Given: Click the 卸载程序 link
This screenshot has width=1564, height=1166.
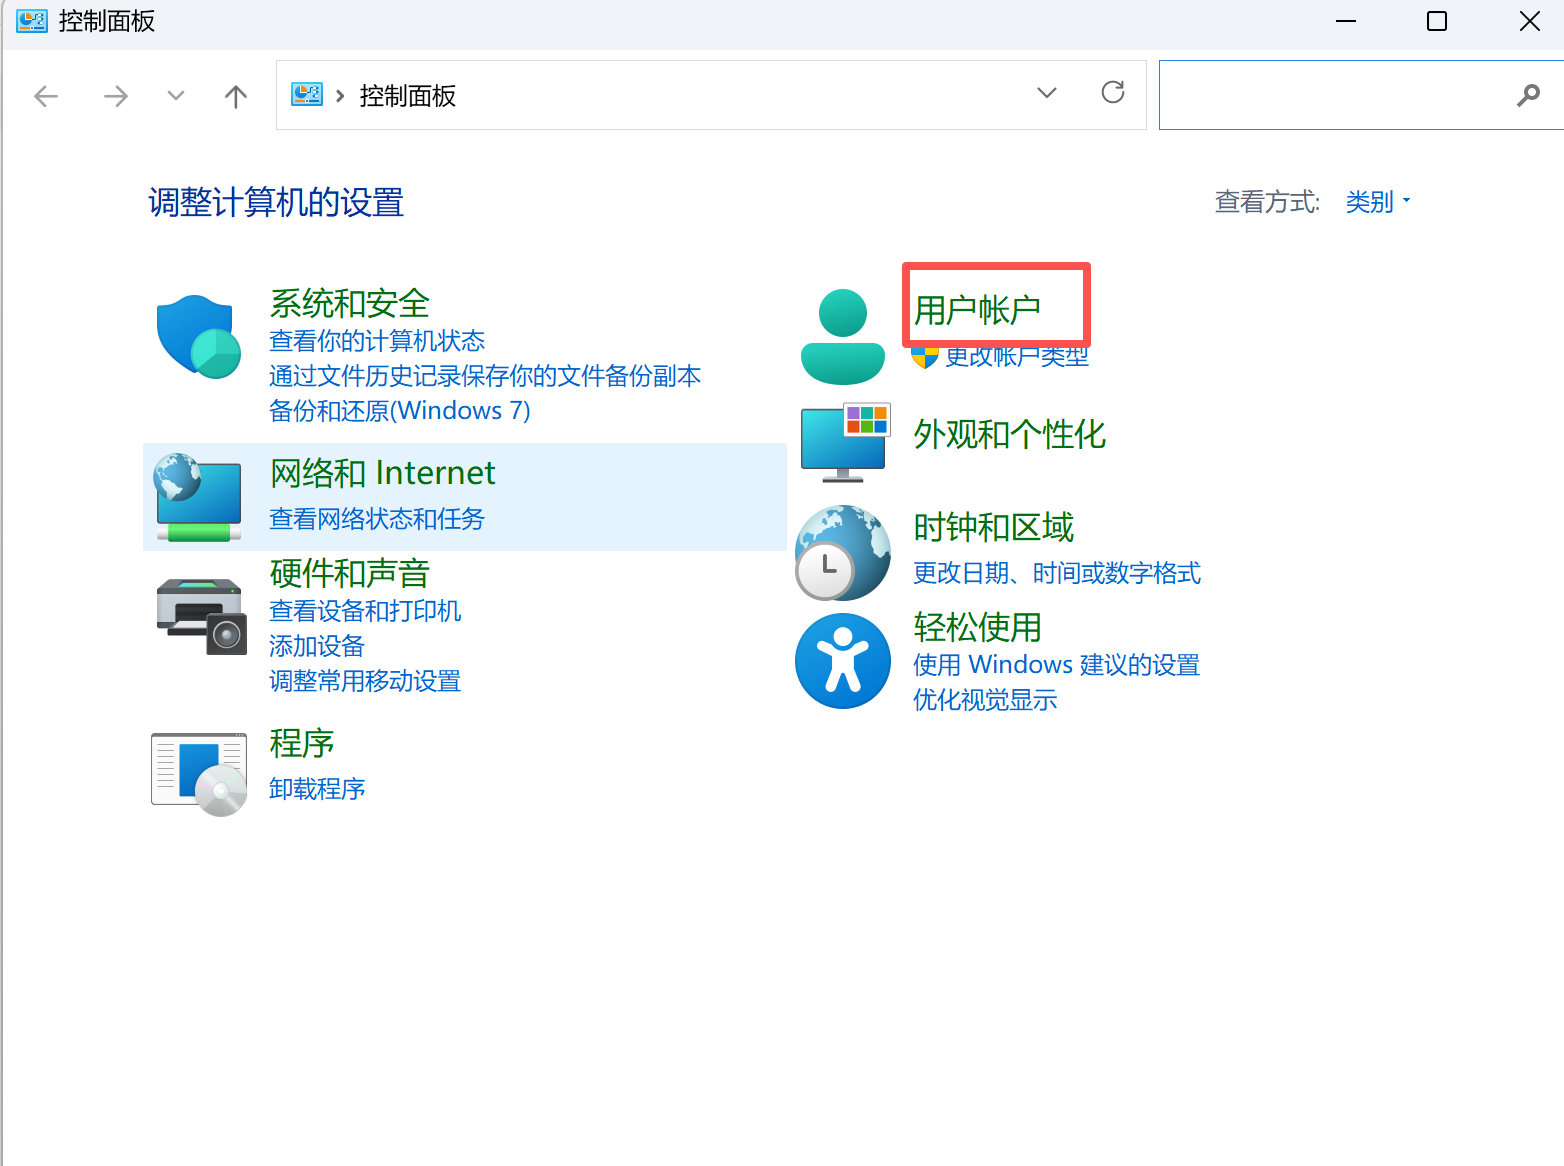Looking at the screenshot, I should 316,789.
